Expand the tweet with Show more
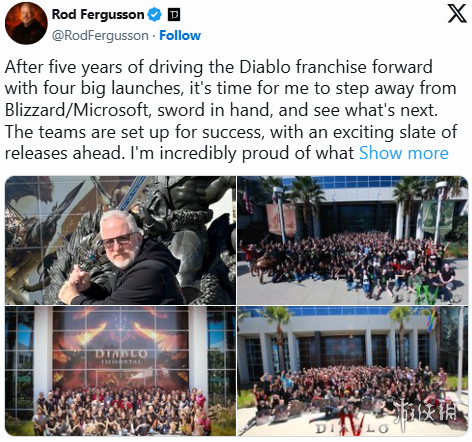 click(x=404, y=153)
